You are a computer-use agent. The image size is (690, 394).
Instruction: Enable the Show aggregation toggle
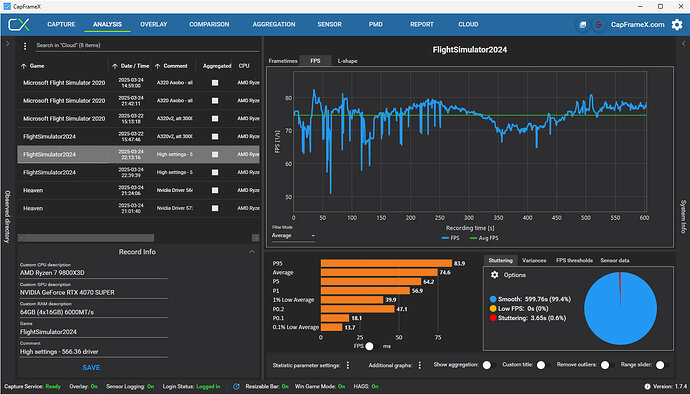click(488, 365)
